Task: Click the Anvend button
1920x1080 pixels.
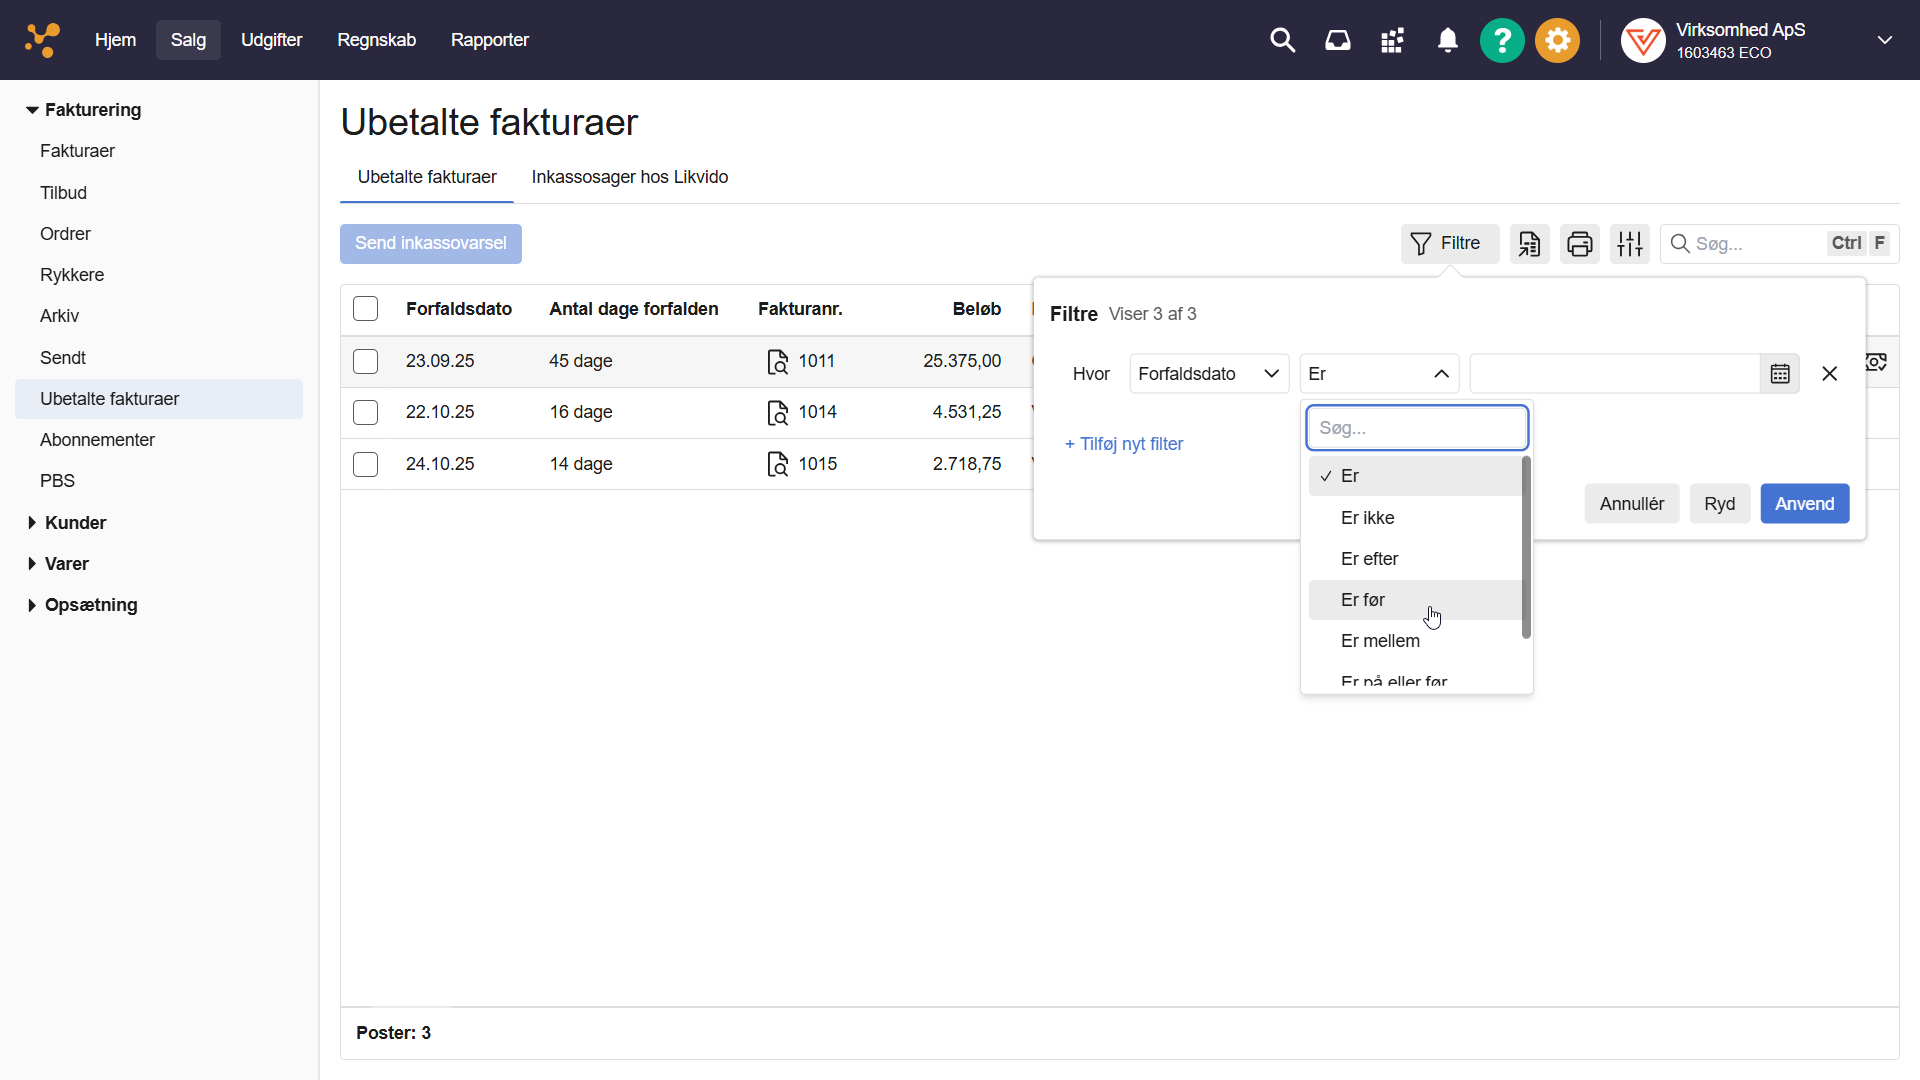Action: (1804, 504)
